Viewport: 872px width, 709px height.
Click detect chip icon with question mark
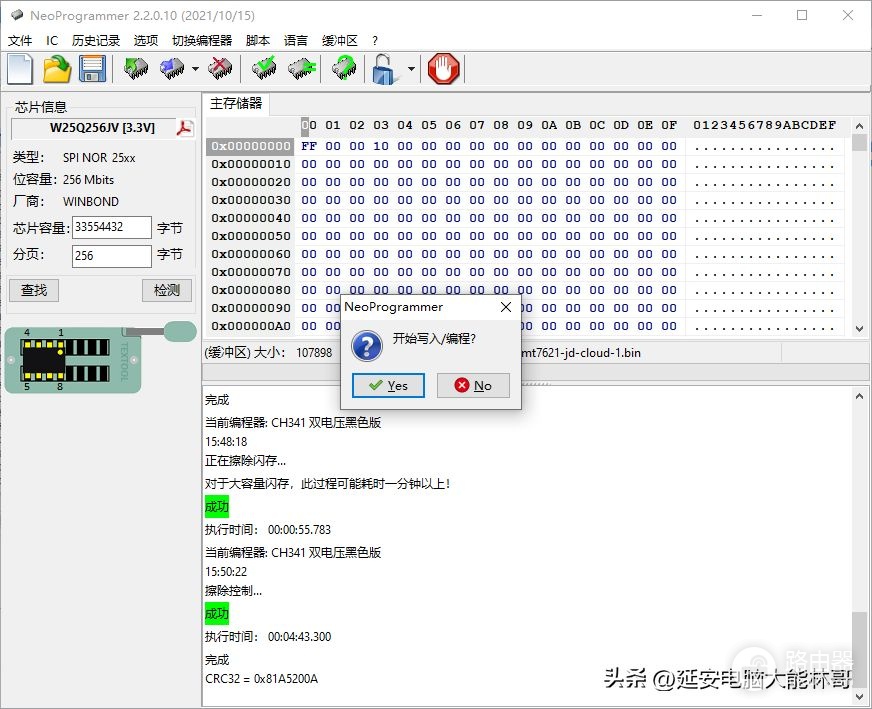[x=344, y=69]
